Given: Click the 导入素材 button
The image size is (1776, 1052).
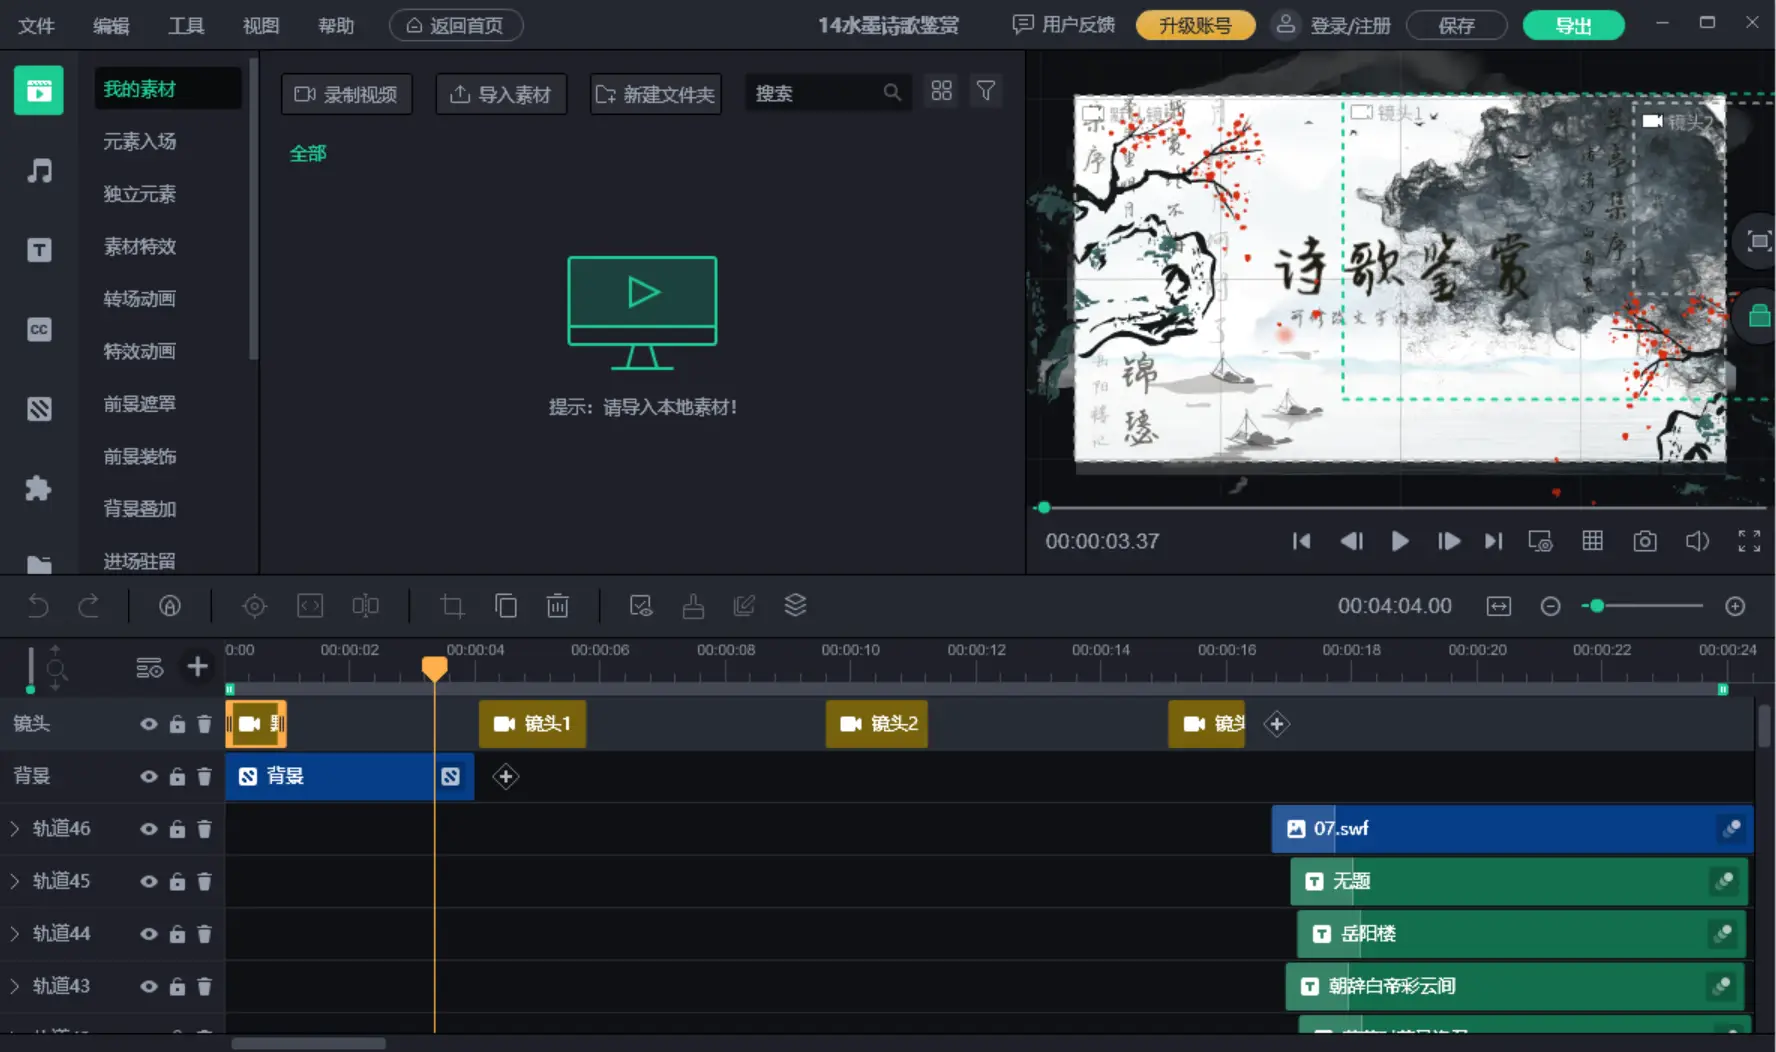Looking at the screenshot, I should click(501, 94).
